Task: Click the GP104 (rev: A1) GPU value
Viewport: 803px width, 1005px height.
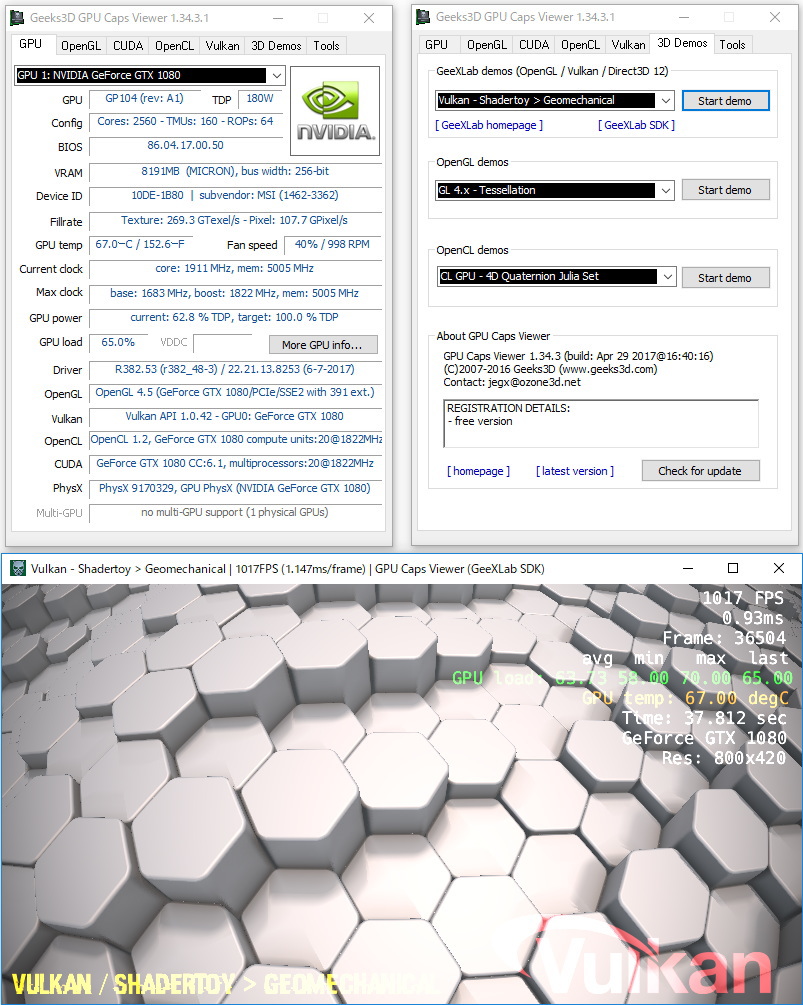Action: pyautogui.click(x=144, y=99)
